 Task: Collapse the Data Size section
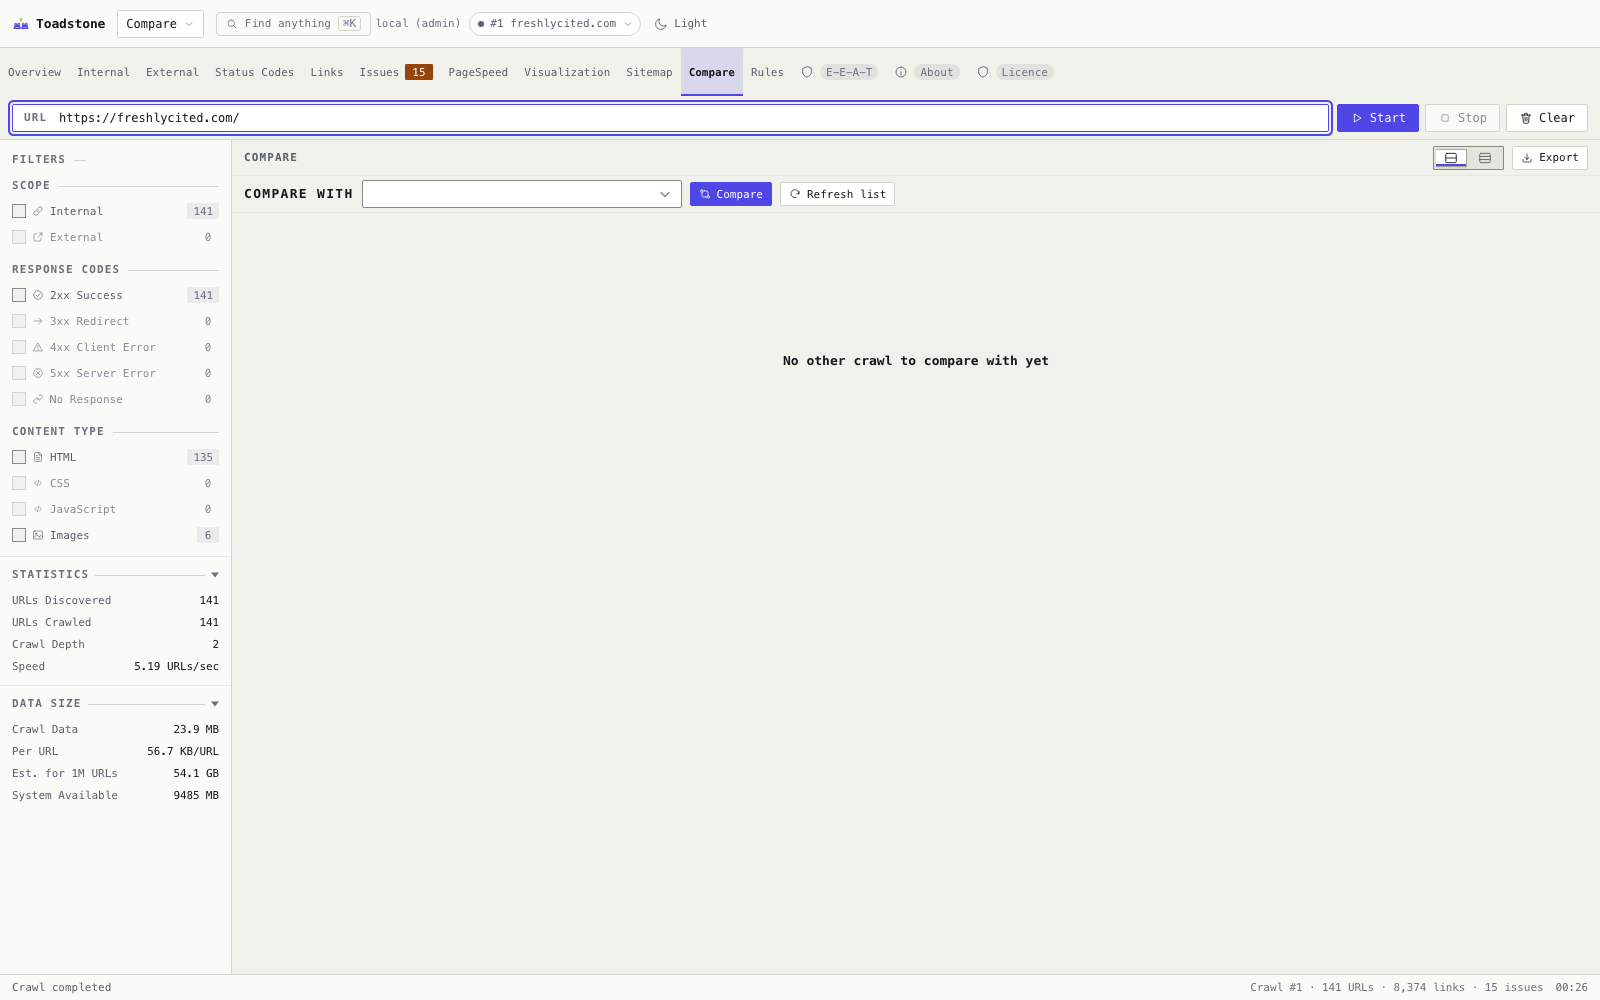click(215, 704)
